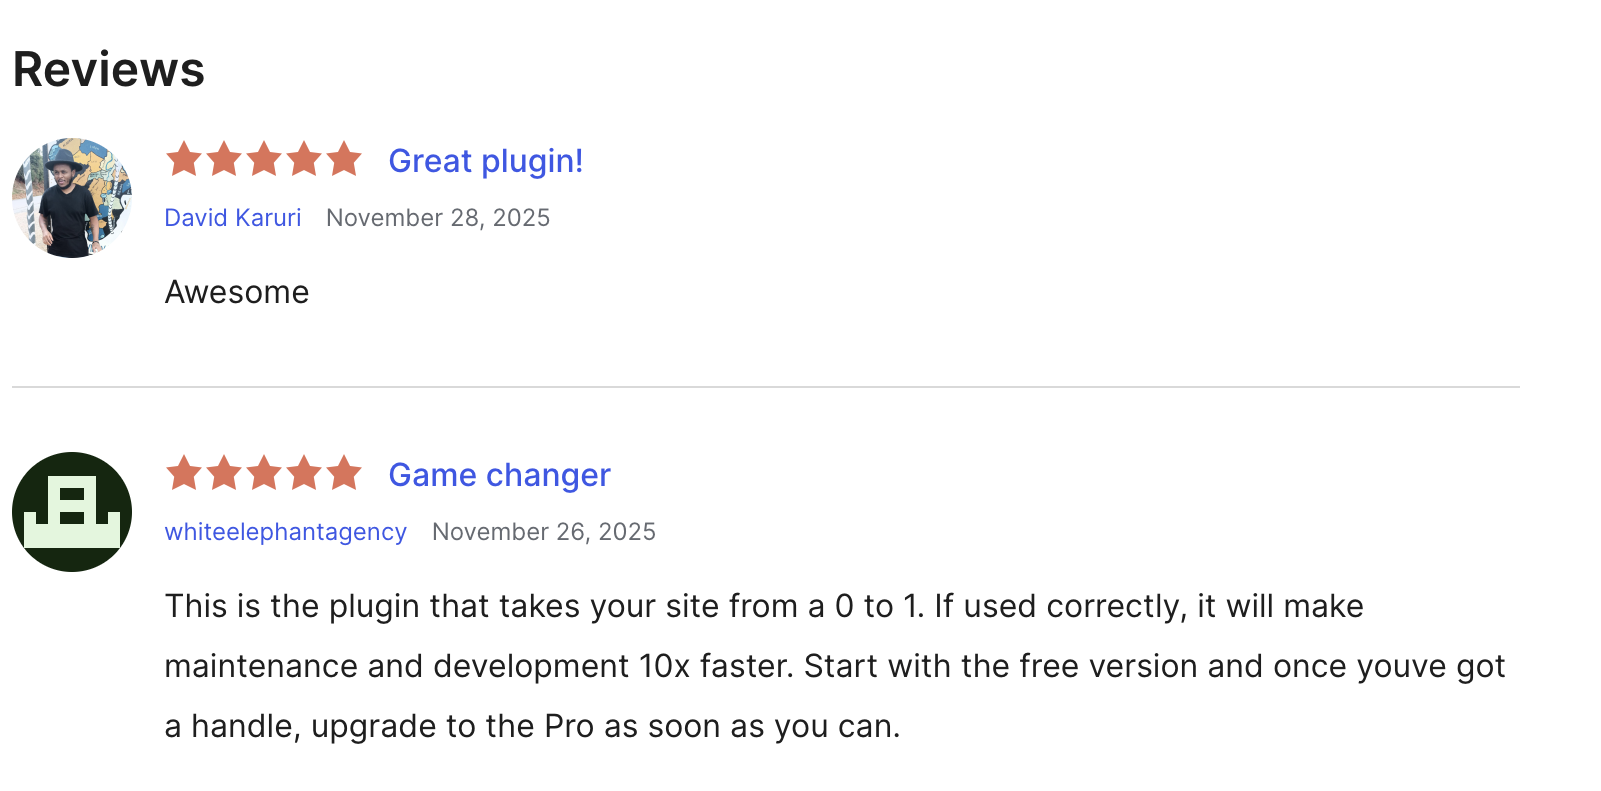The image size is (1601, 791).
Task: Click the fifth star on the Game changer review
Action: (x=344, y=474)
